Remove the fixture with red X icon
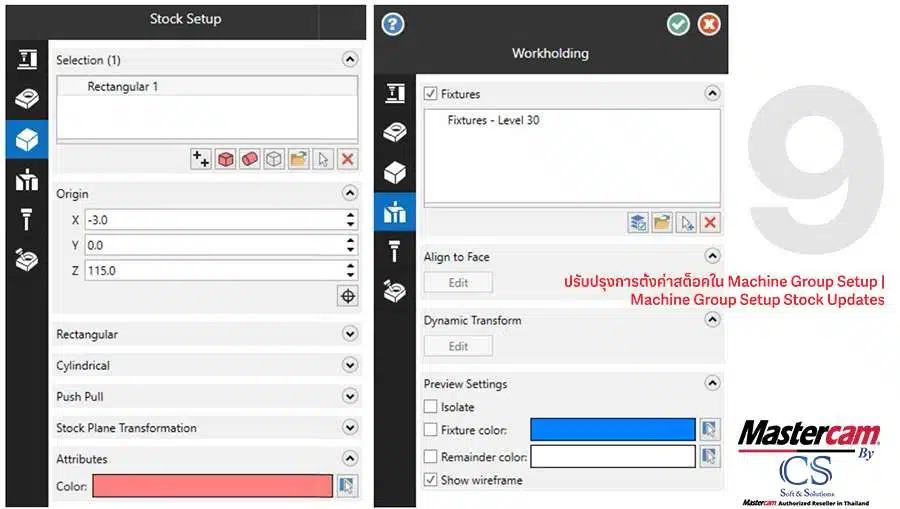This screenshot has width=900, height=509. click(x=710, y=223)
